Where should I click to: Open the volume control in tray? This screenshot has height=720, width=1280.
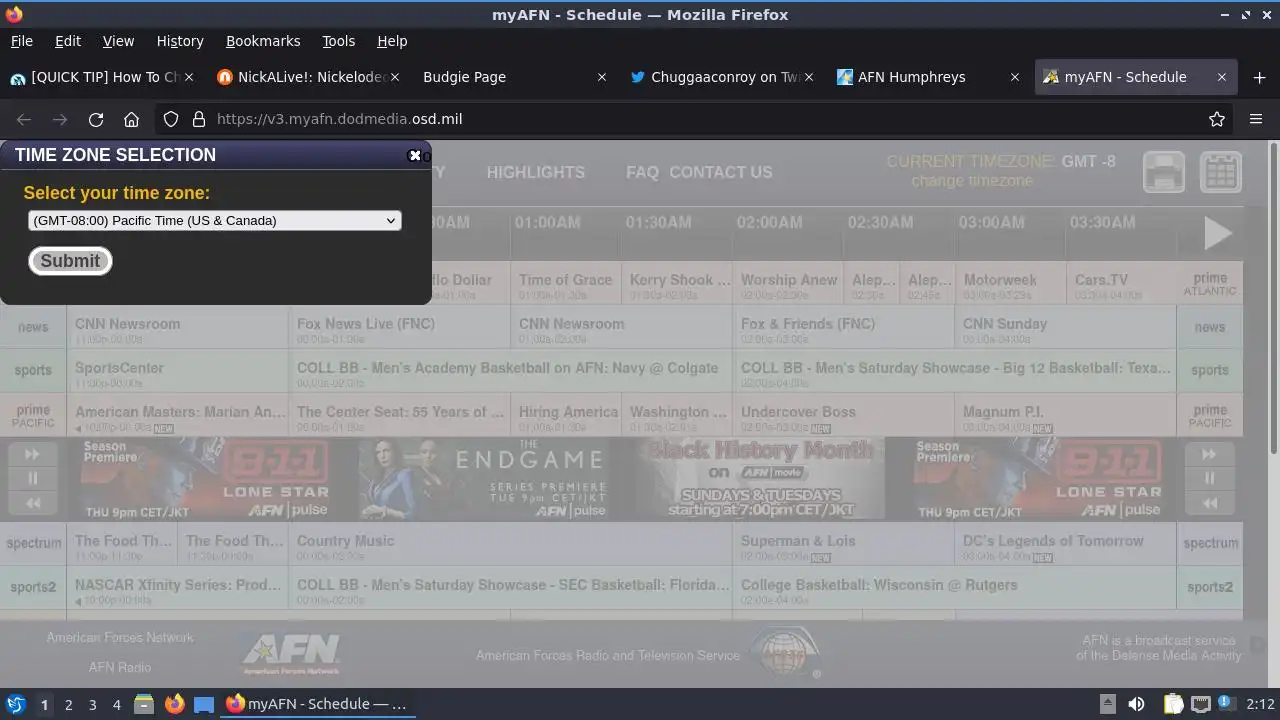click(x=1136, y=704)
